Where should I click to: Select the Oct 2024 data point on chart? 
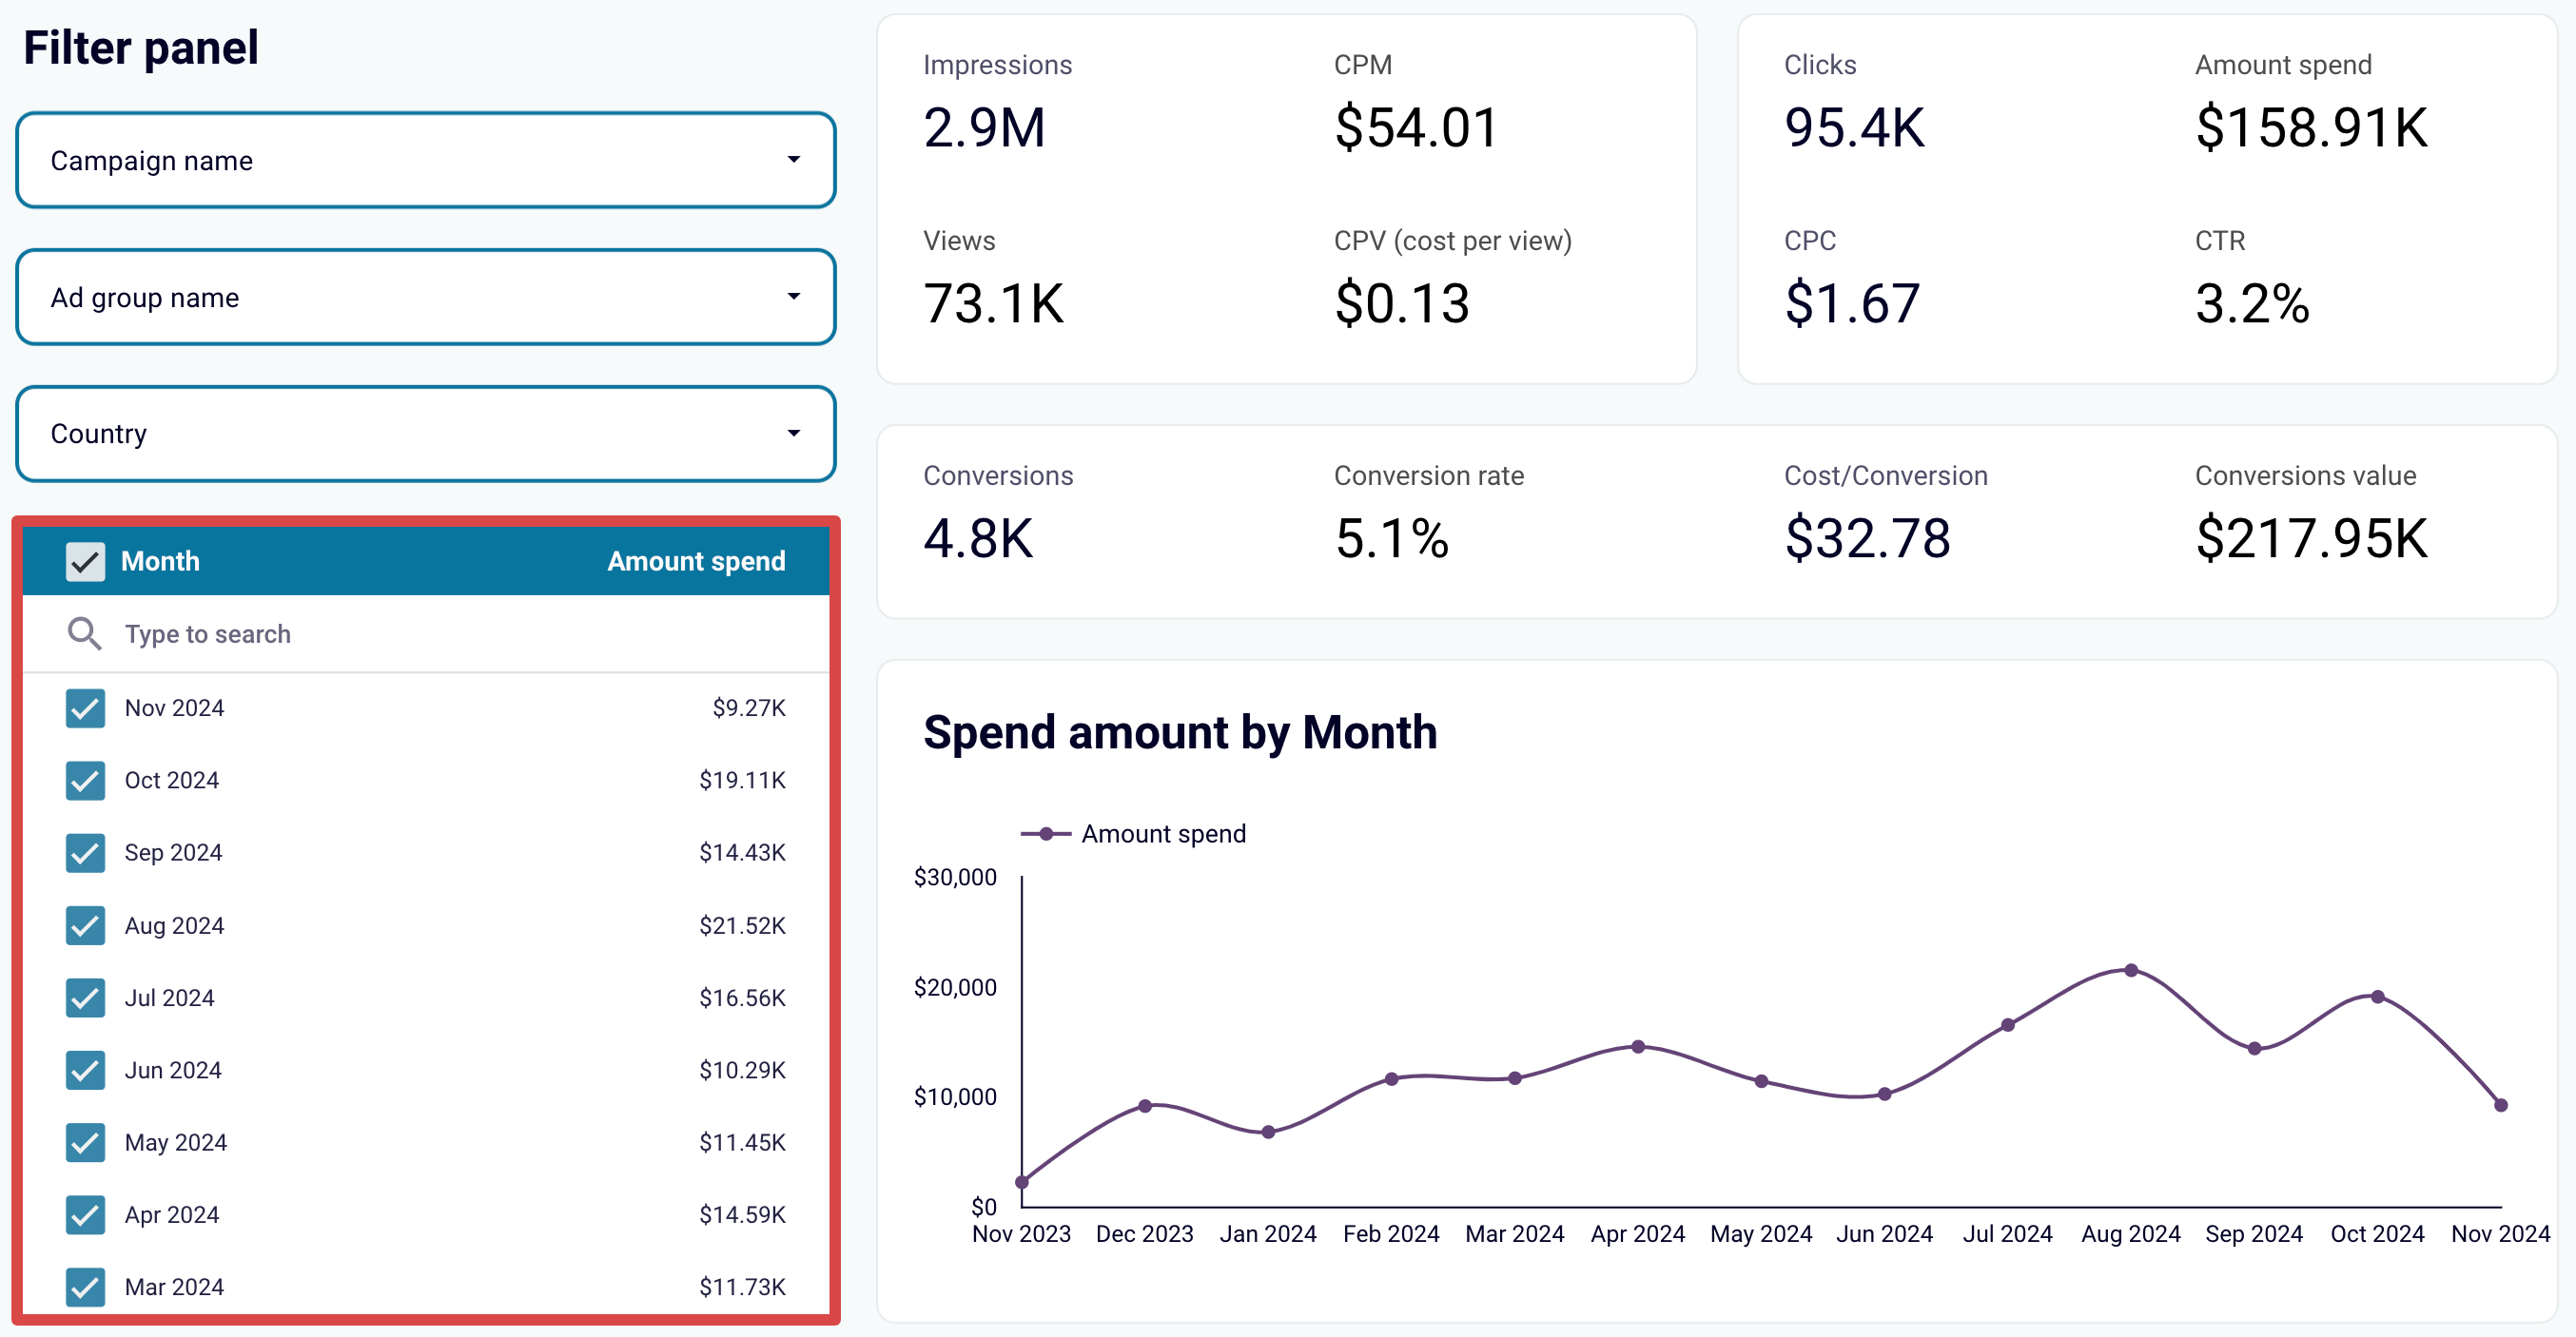pos(2378,997)
